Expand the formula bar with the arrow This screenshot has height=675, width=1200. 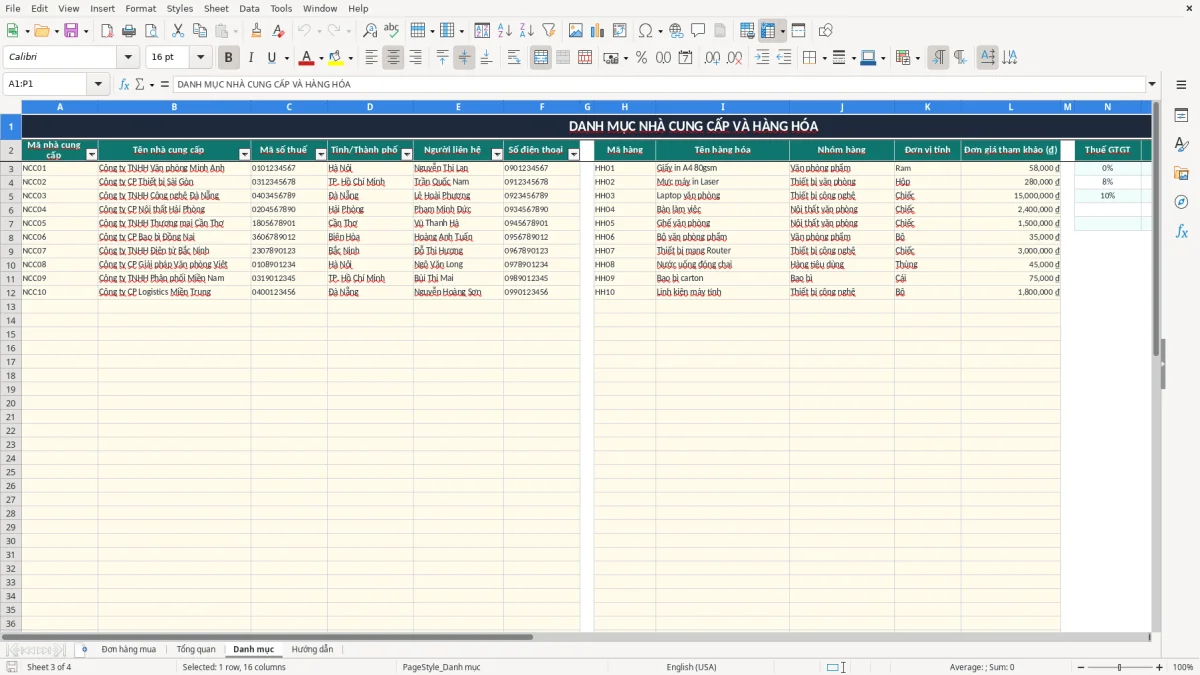coord(1152,84)
